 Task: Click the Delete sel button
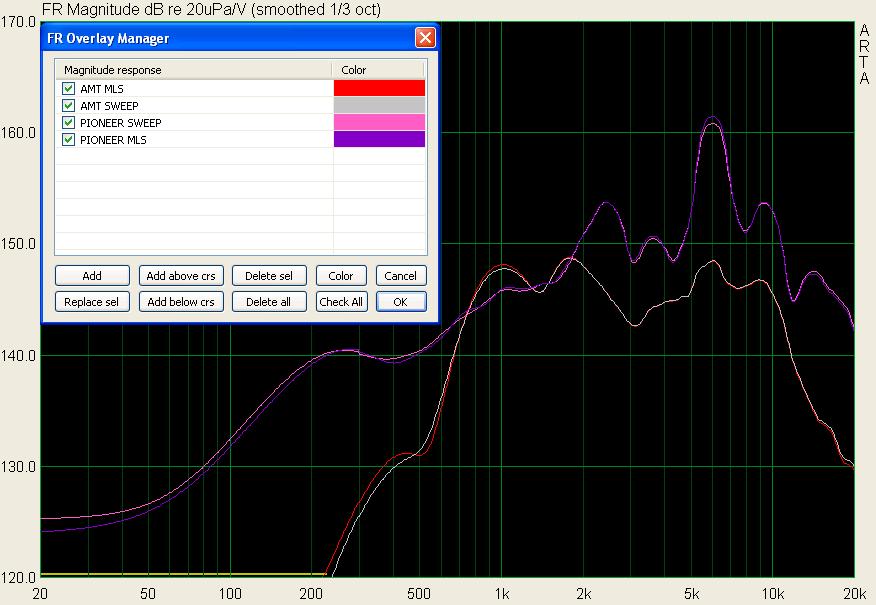coord(269,276)
